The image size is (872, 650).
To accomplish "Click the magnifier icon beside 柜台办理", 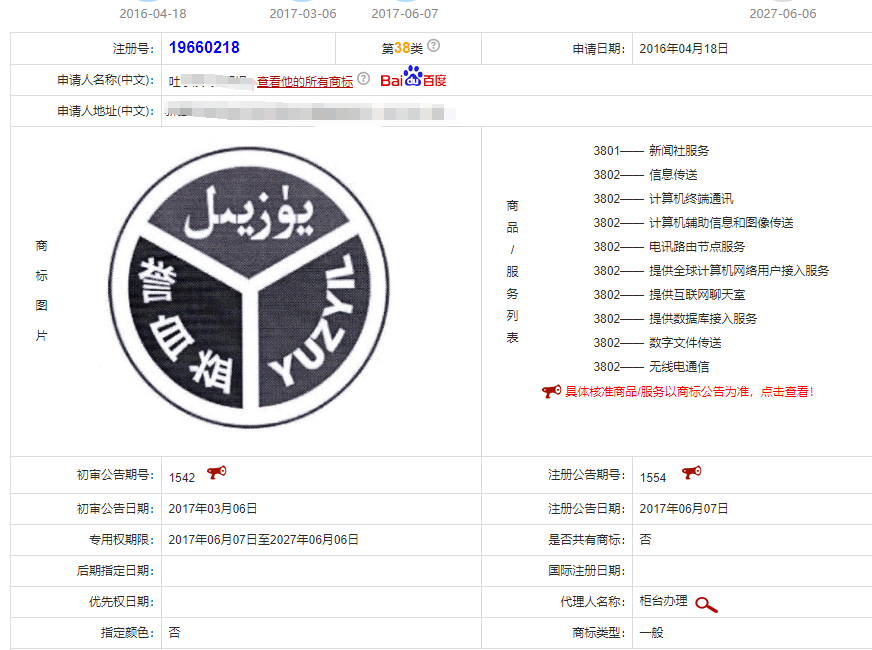I will [706, 605].
